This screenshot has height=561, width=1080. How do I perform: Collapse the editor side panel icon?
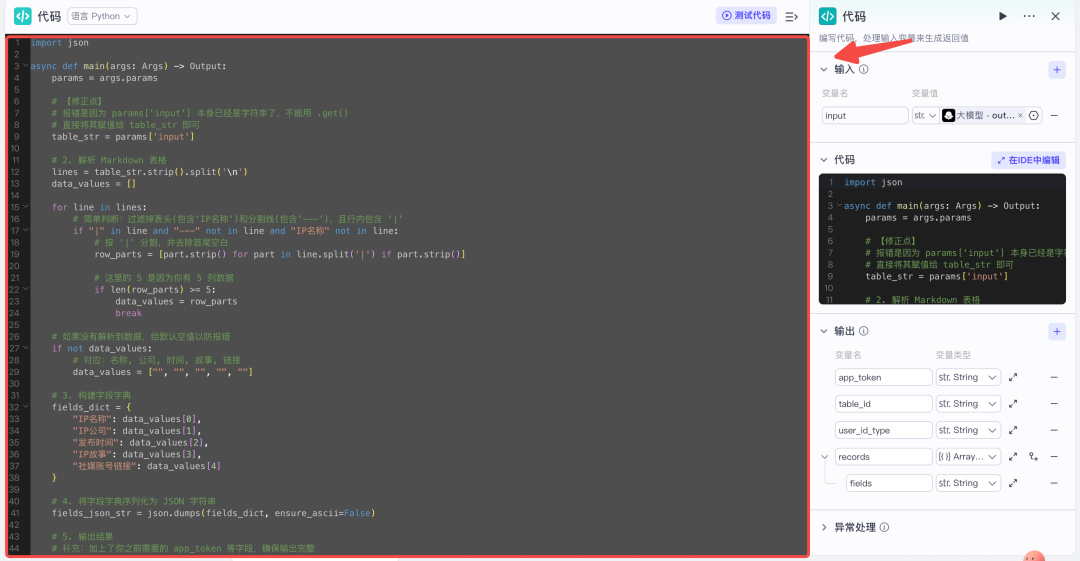pyautogui.click(x=791, y=17)
